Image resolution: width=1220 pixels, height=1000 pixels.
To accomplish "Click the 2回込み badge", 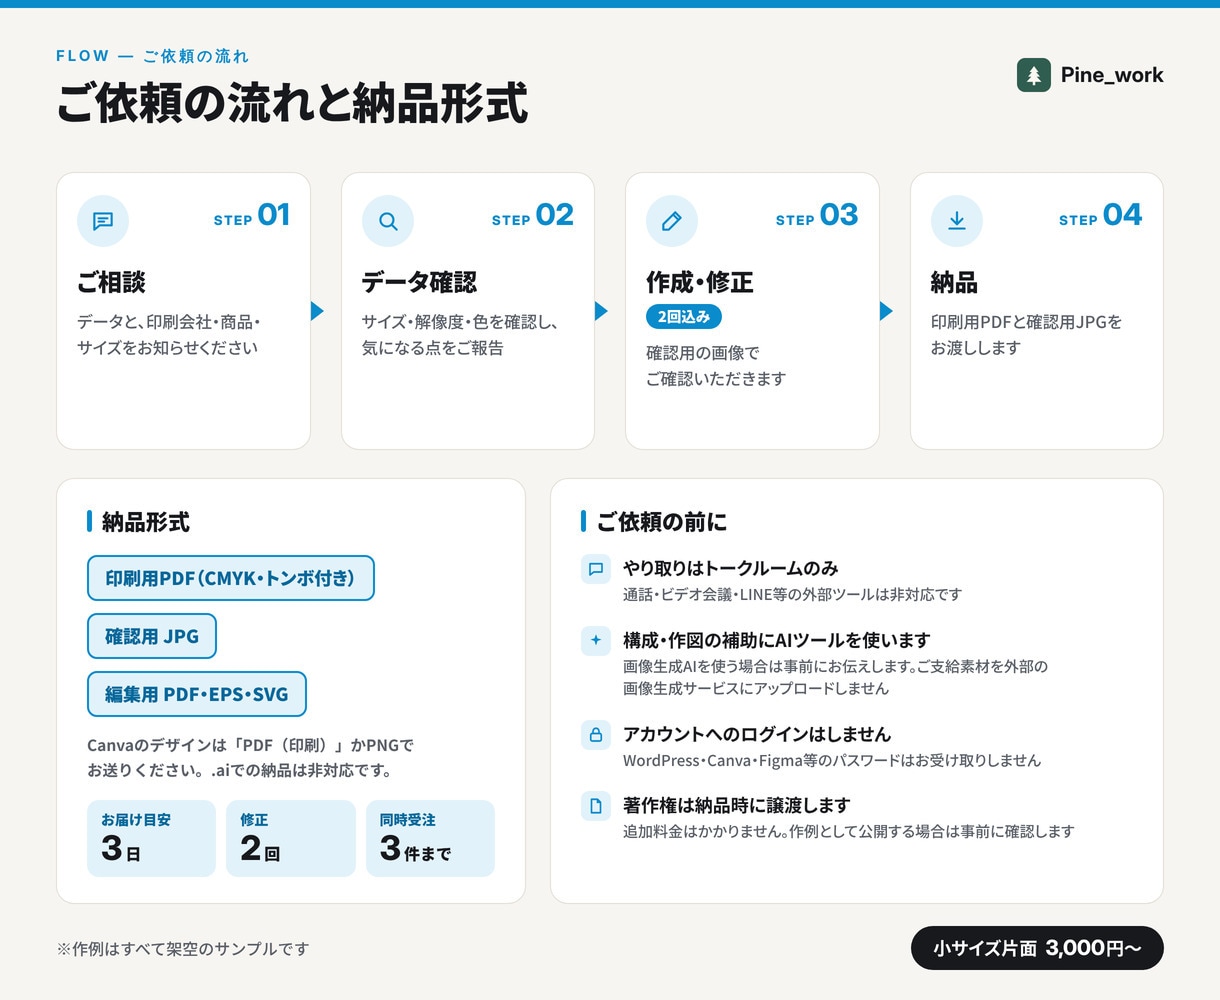I will pos(684,316).
